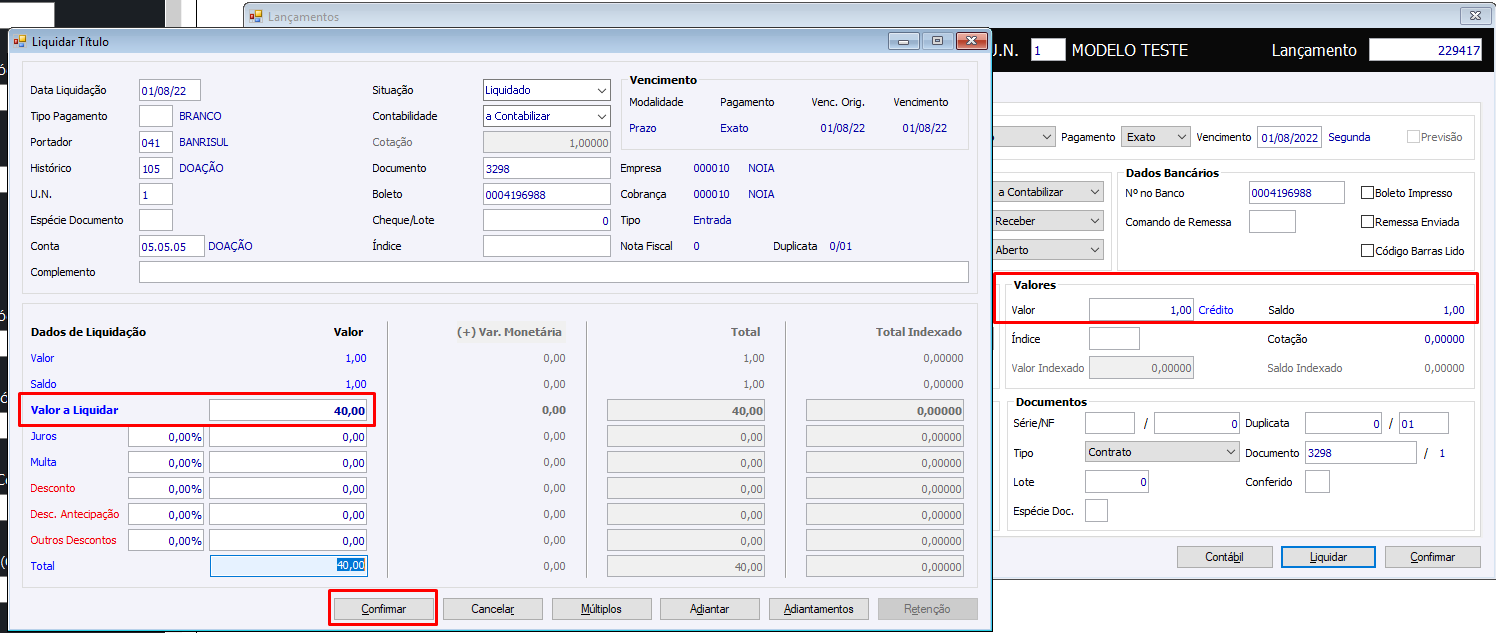The height and width of the screenshot is (633, 1496).
Task: Click the Cancelar button
Action: [493, 609]
